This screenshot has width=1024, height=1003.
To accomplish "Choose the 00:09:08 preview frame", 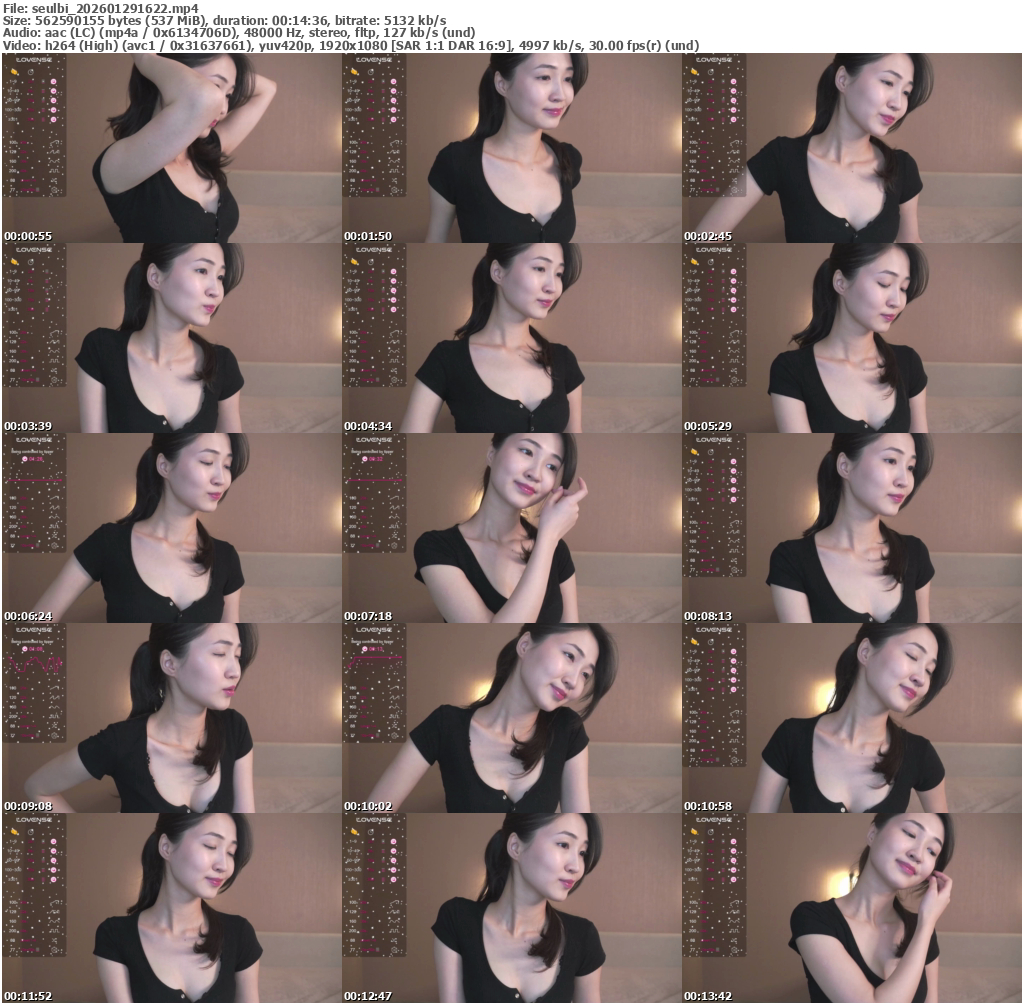I will tap(172, 718).
